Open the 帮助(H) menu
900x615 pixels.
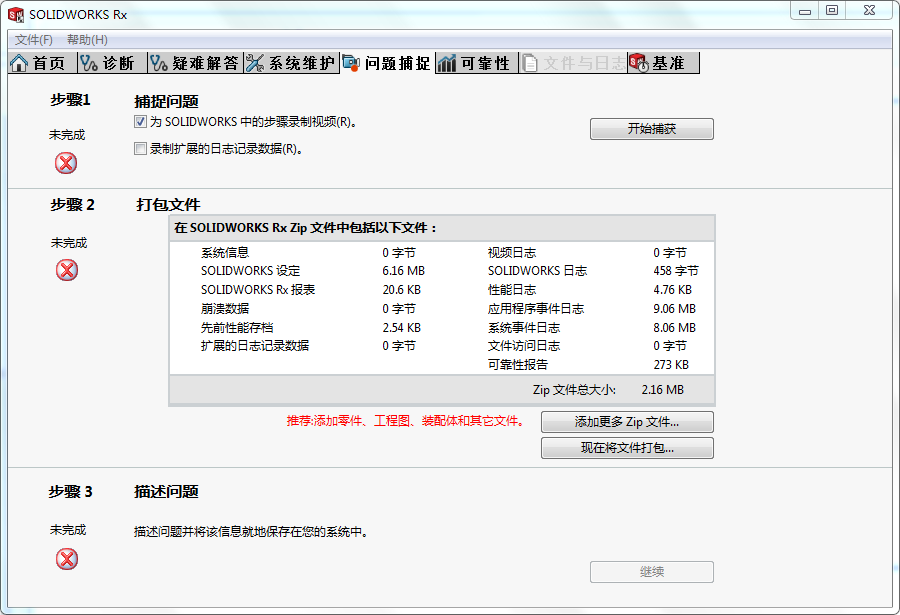tap(87, 40)
